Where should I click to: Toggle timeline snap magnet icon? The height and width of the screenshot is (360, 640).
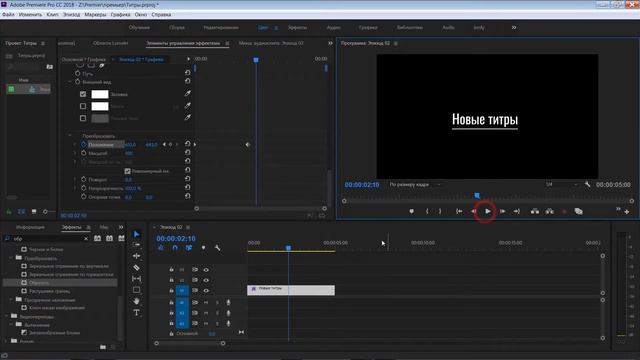coord(175,248)
